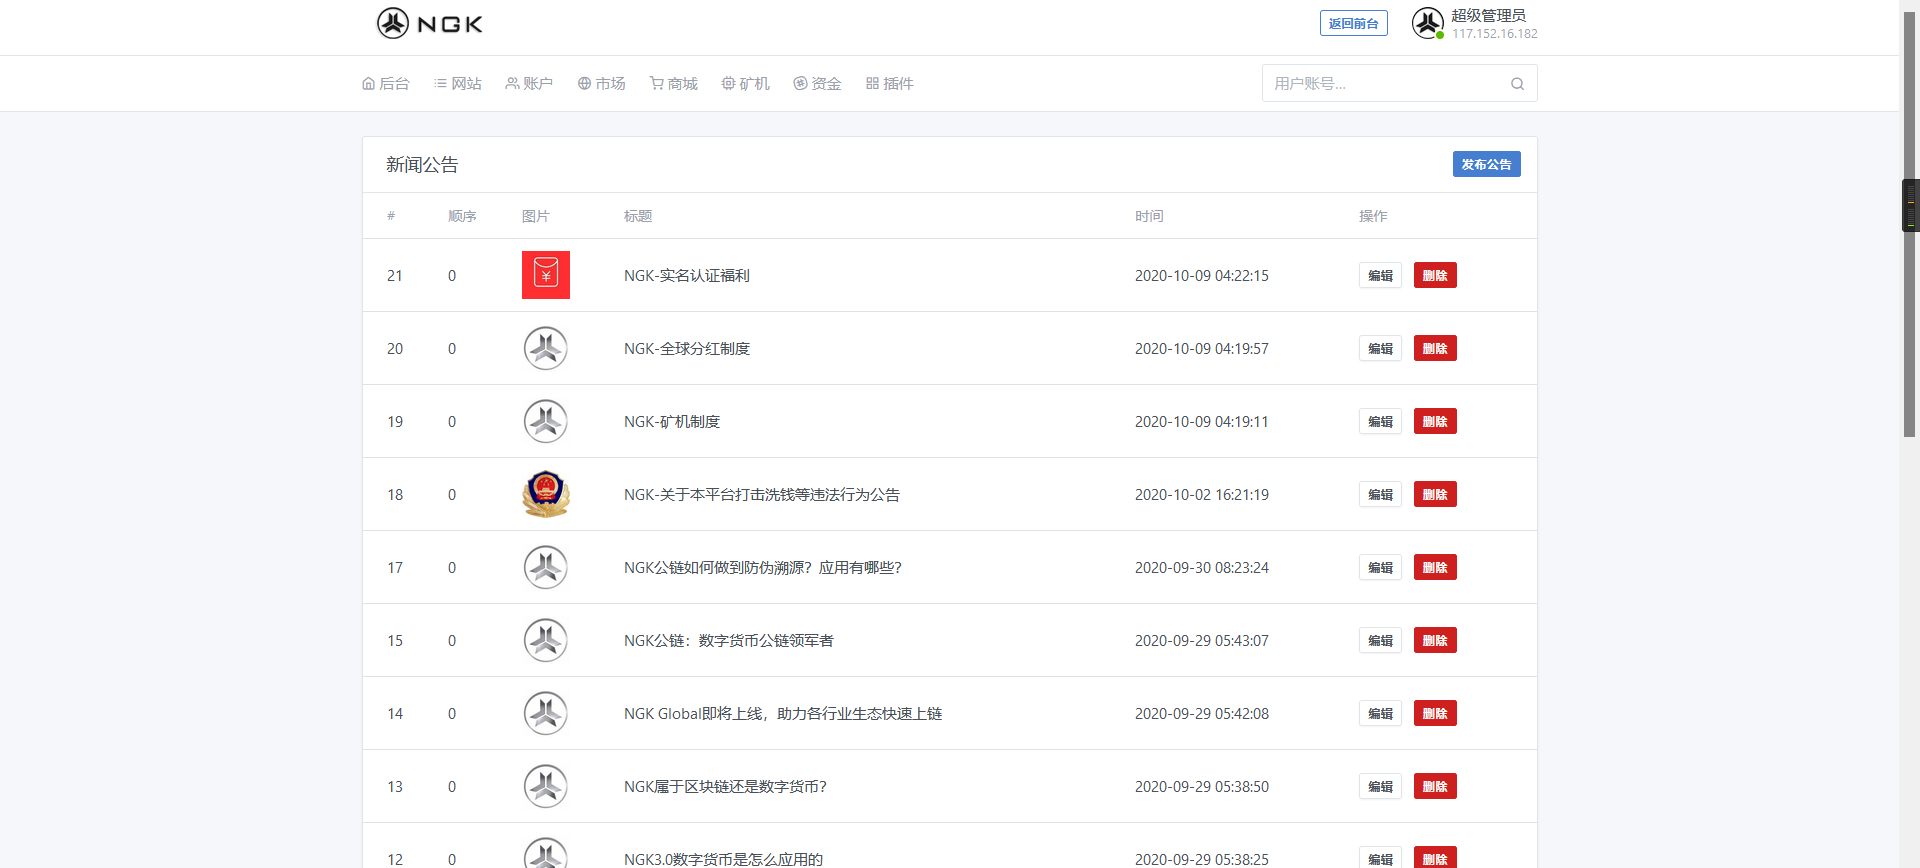Screen dimensions: 1920x868
Task: Open the 资金 funds menu
Action: point(817,84)
